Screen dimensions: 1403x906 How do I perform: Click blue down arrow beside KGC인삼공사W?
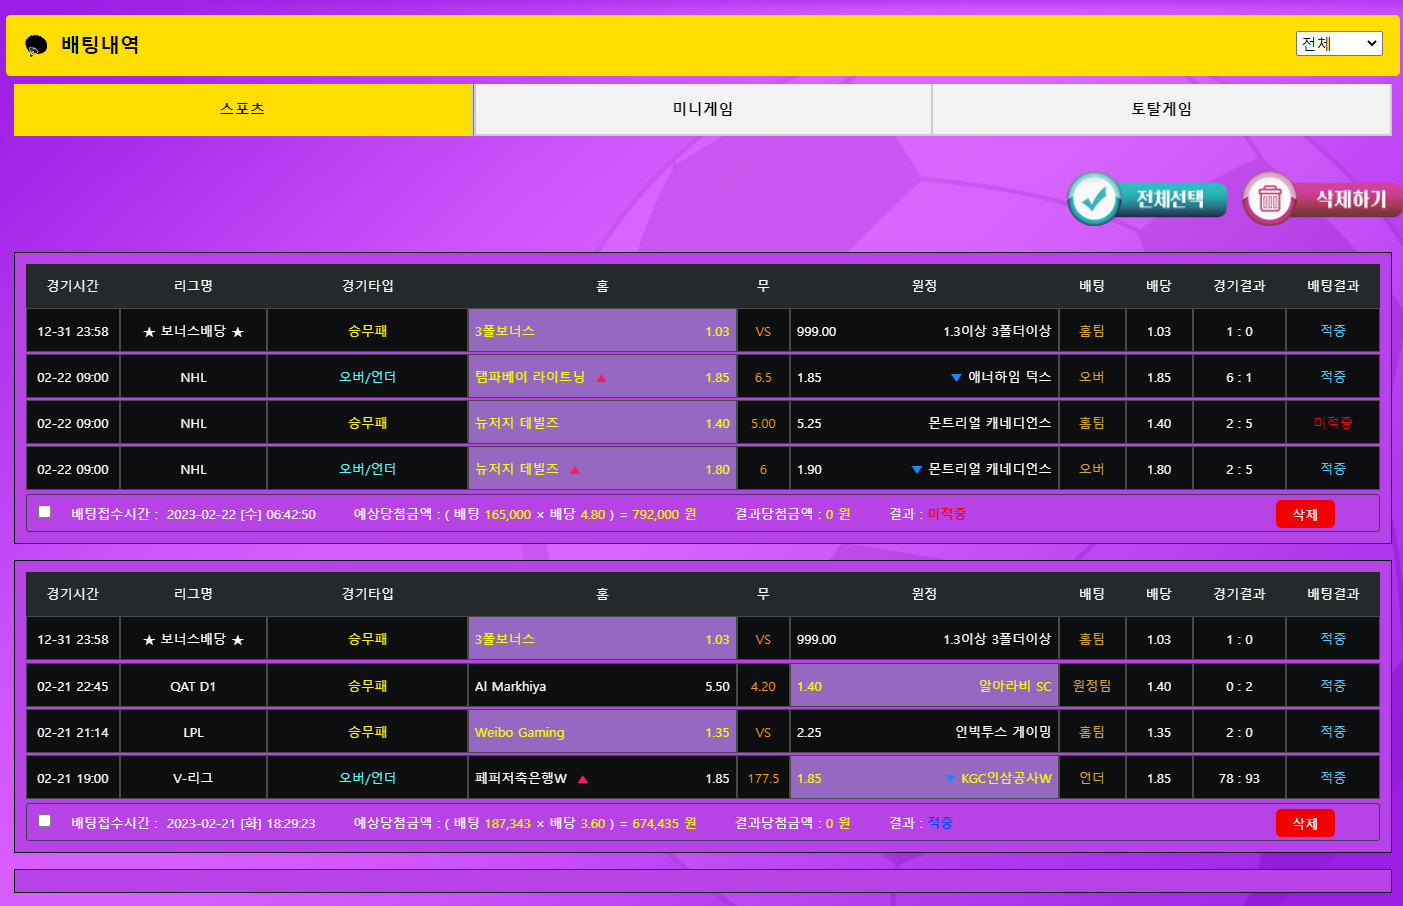(950, 779)
